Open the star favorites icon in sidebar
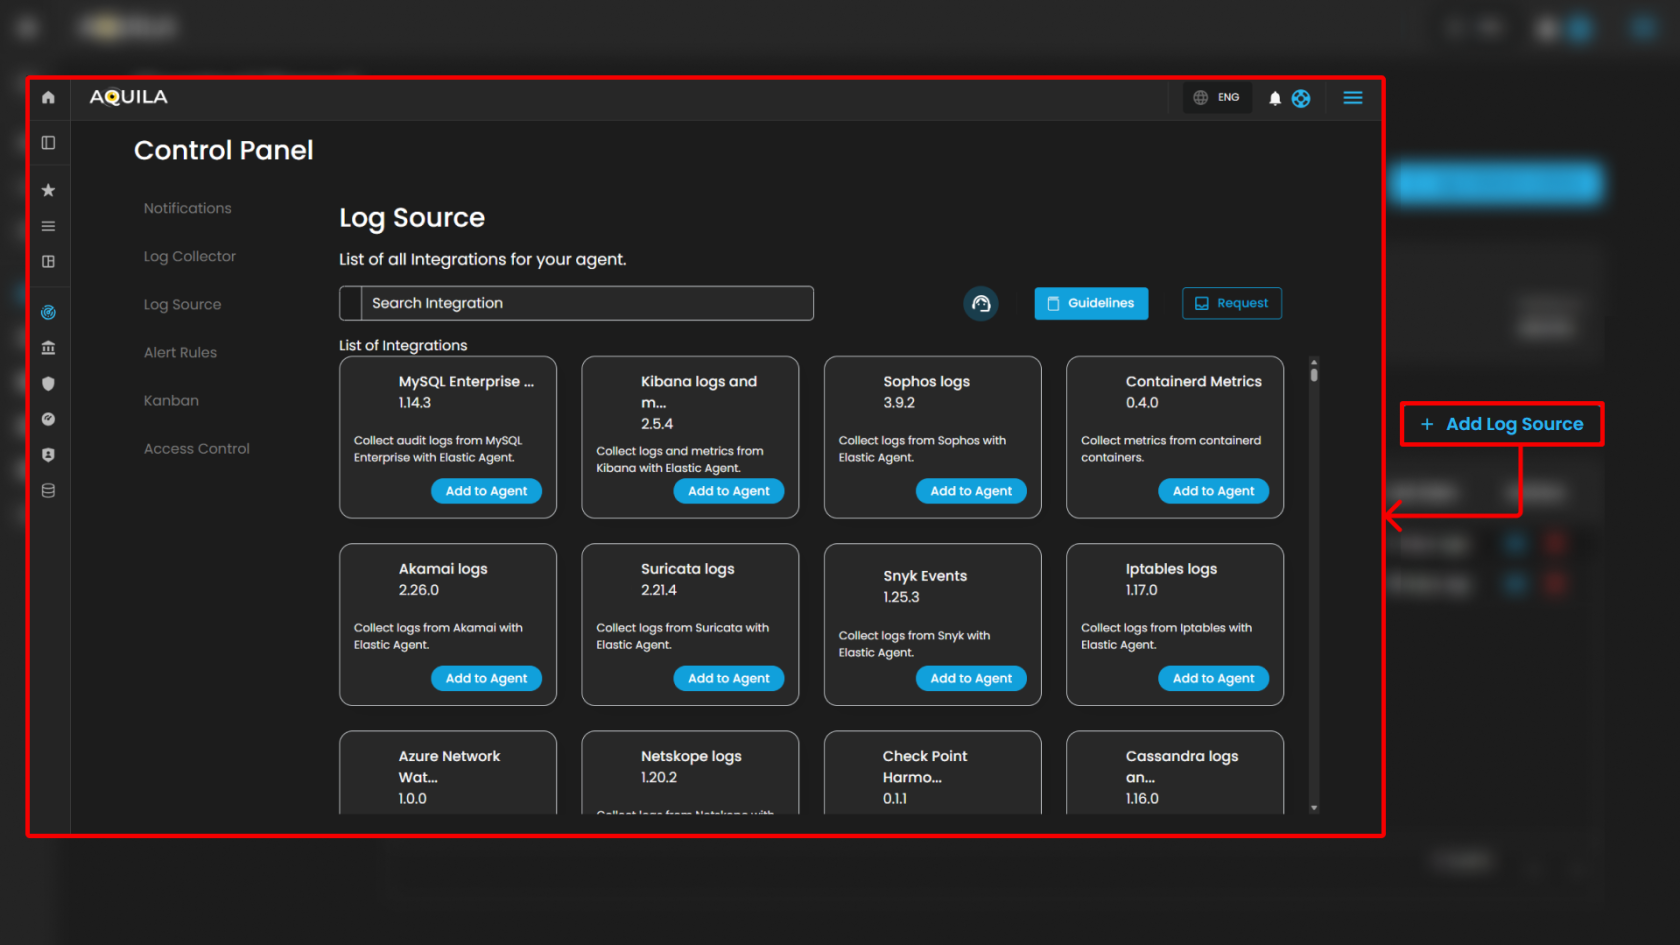Screen dimensions: 1680x945 48,190
